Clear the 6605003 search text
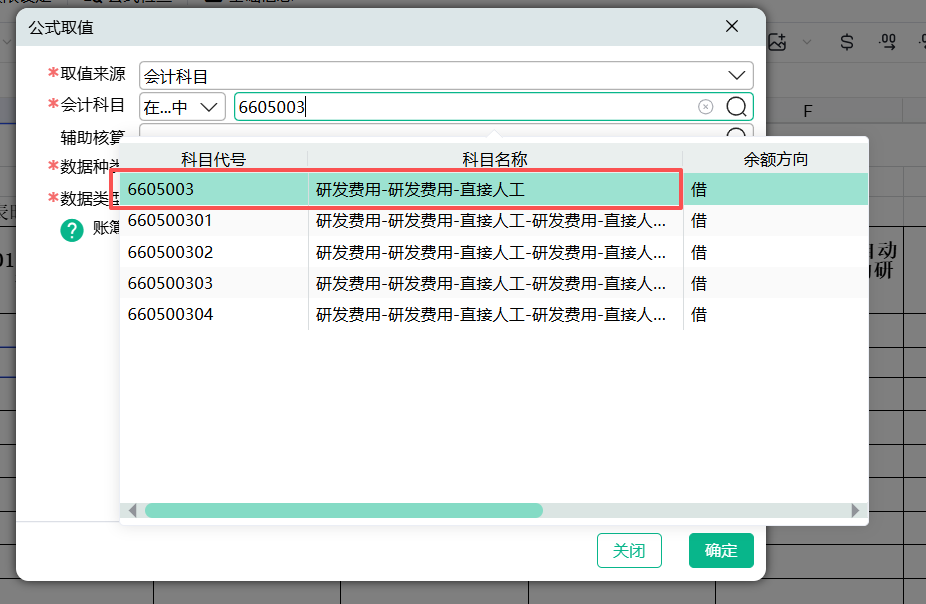The width and height of the screenshot is (926, 604). [x=705, y=107]
